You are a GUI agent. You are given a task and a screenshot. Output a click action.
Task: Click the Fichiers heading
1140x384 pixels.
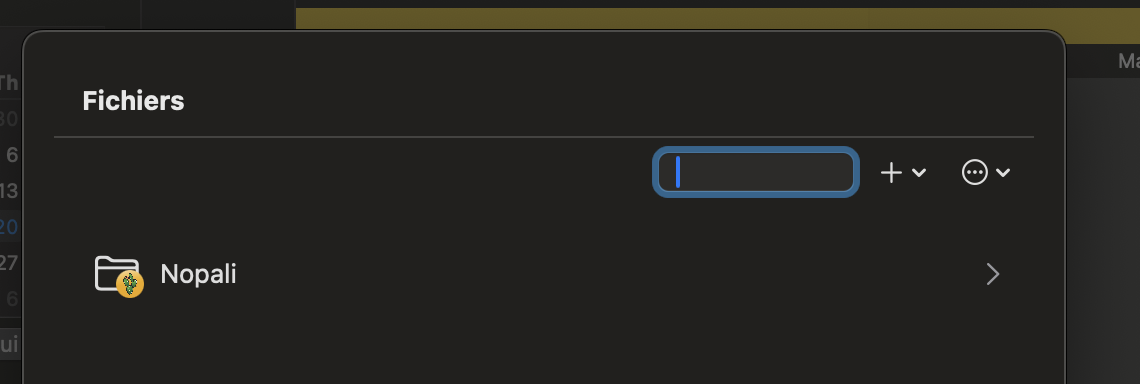pos(133,101)
